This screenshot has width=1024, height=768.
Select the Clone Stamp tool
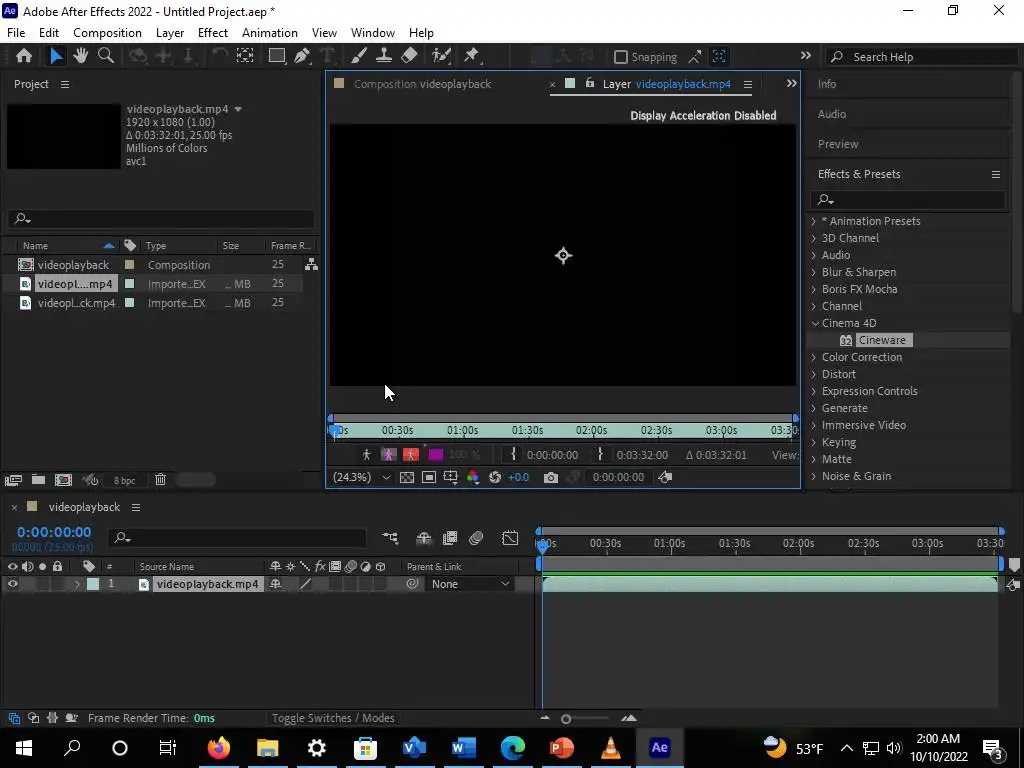coord(384,56)
